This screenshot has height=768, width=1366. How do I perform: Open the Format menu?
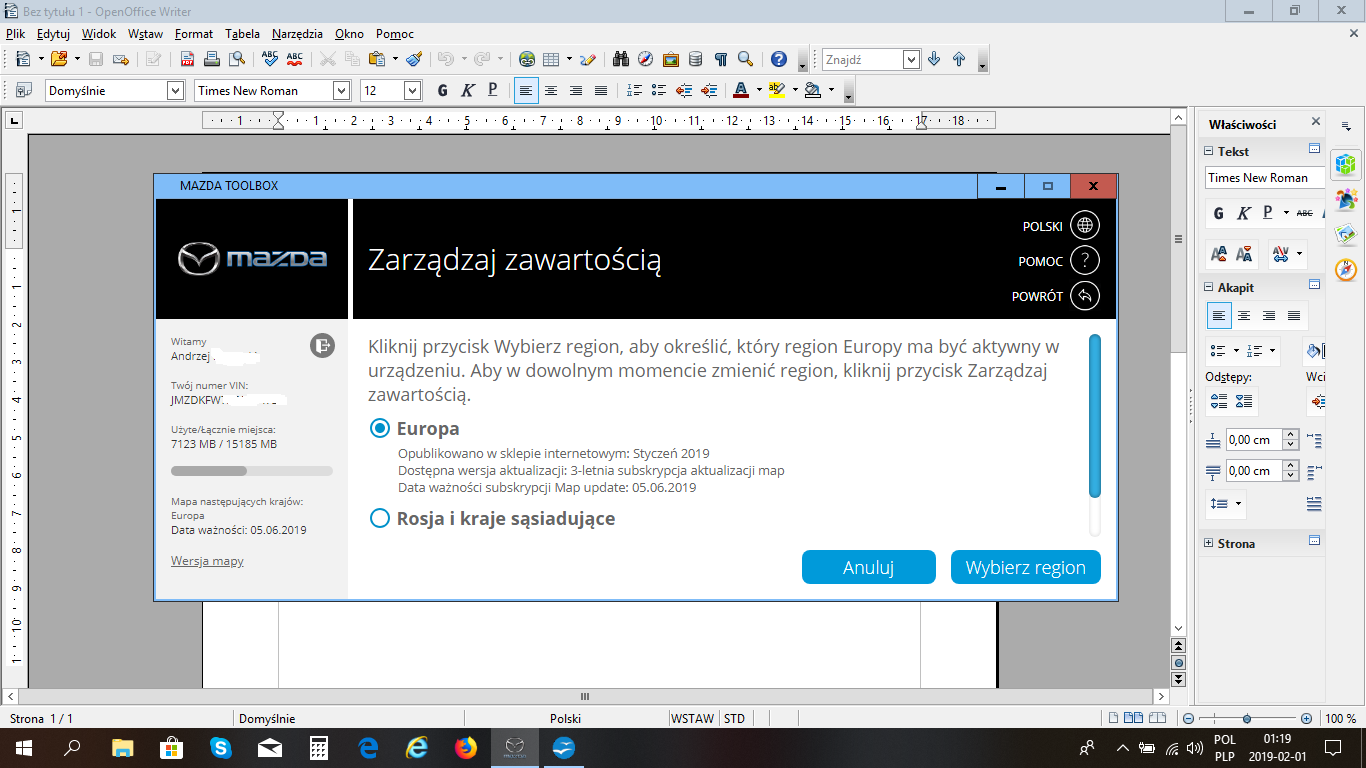pos(193,33)
